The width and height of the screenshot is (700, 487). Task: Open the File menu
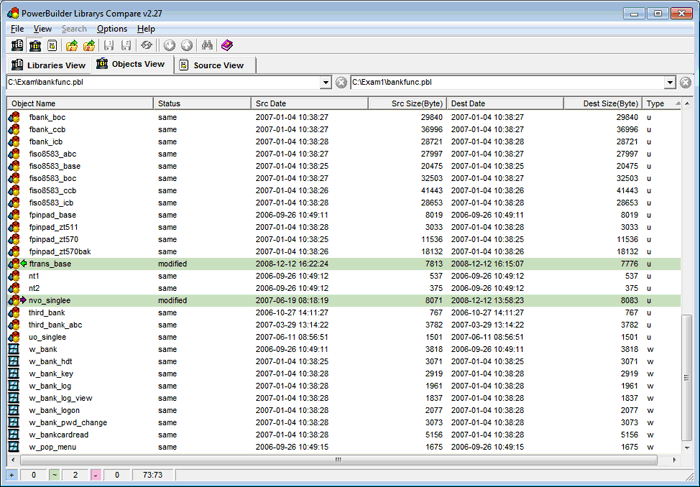(x=17, y=29)
